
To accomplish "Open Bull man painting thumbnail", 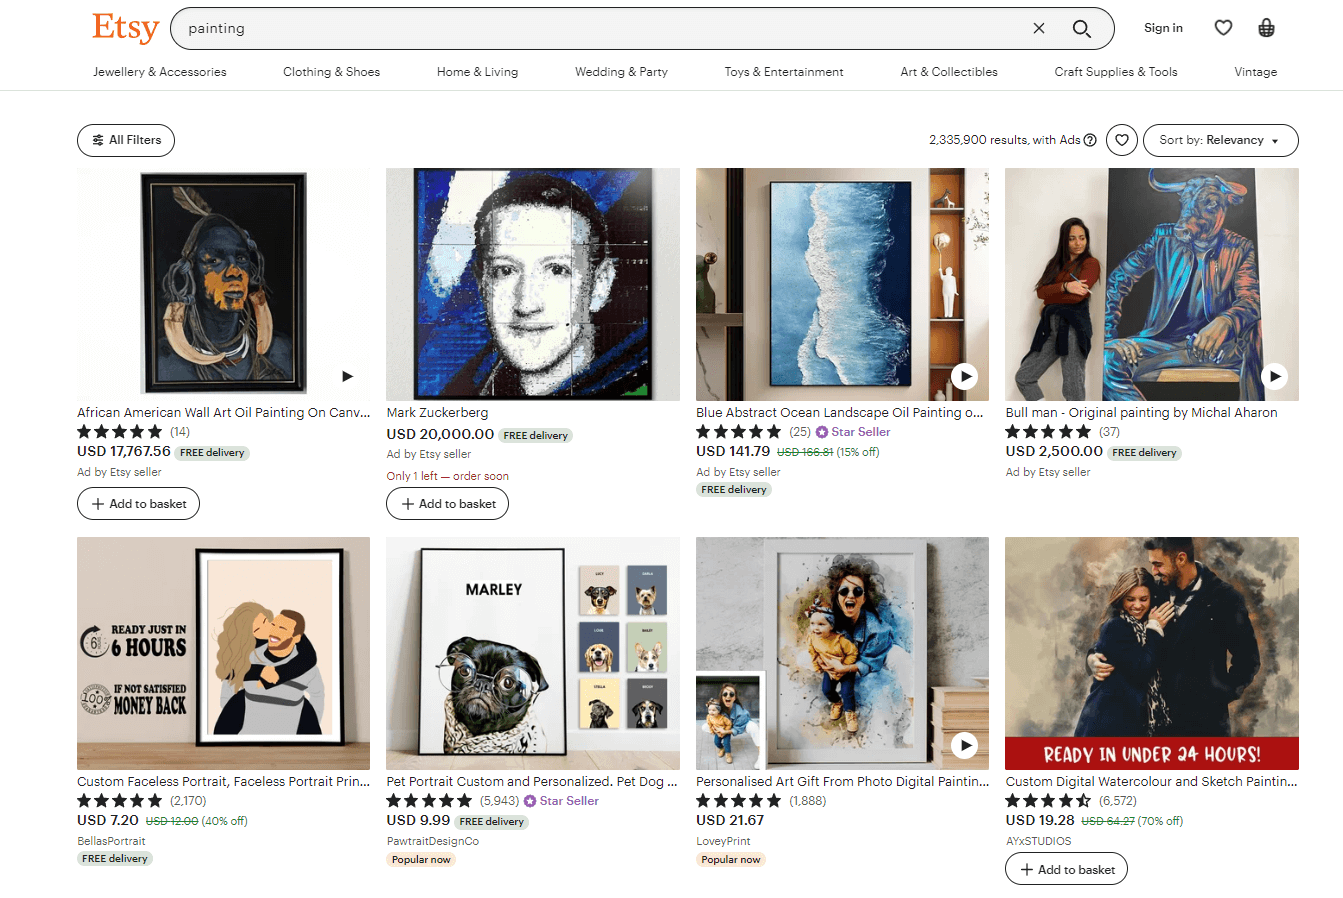I will [x=1152, y=284].
